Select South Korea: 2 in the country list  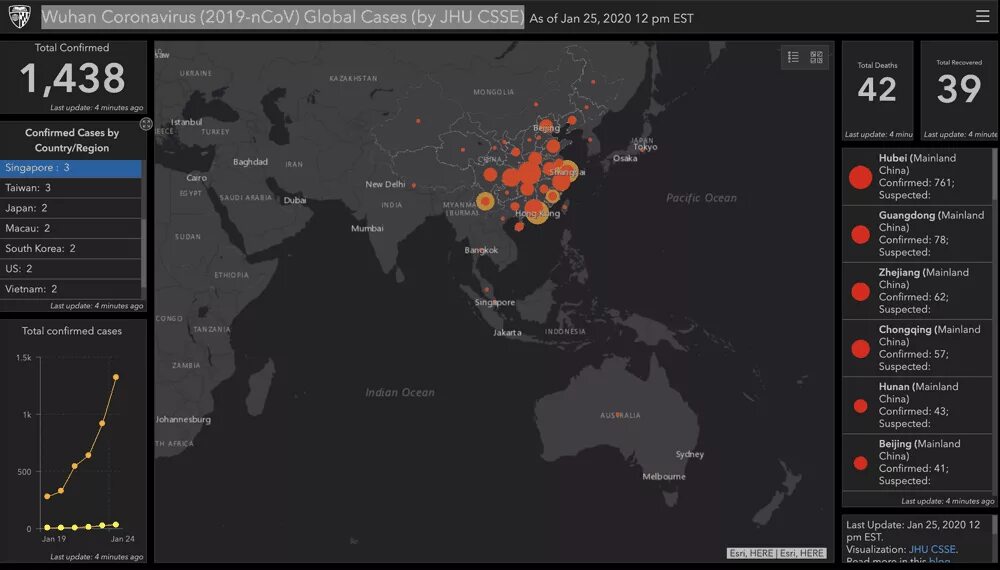click(71, 249)
